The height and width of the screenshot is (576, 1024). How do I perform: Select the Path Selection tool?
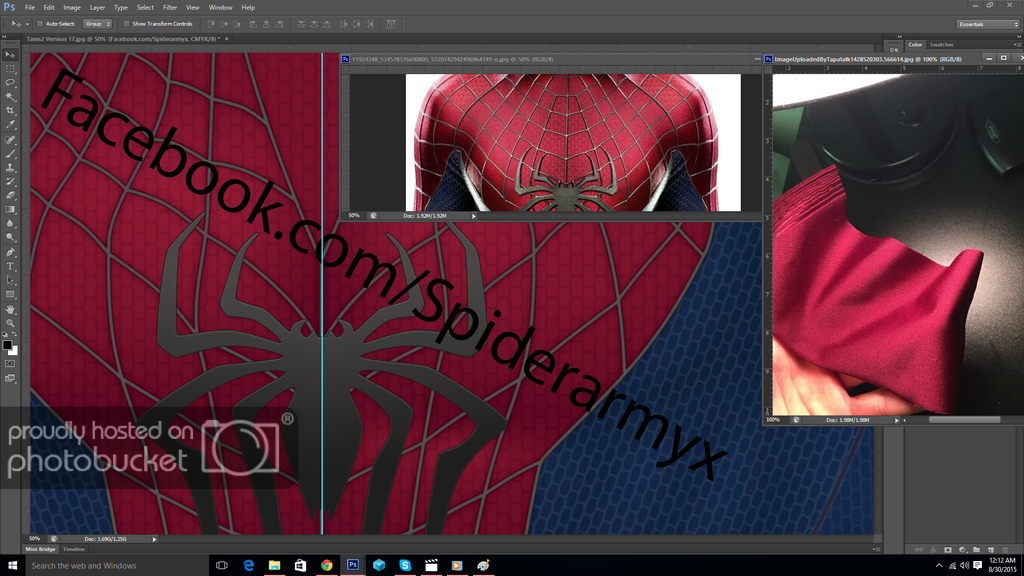click(x=10, y=280)
